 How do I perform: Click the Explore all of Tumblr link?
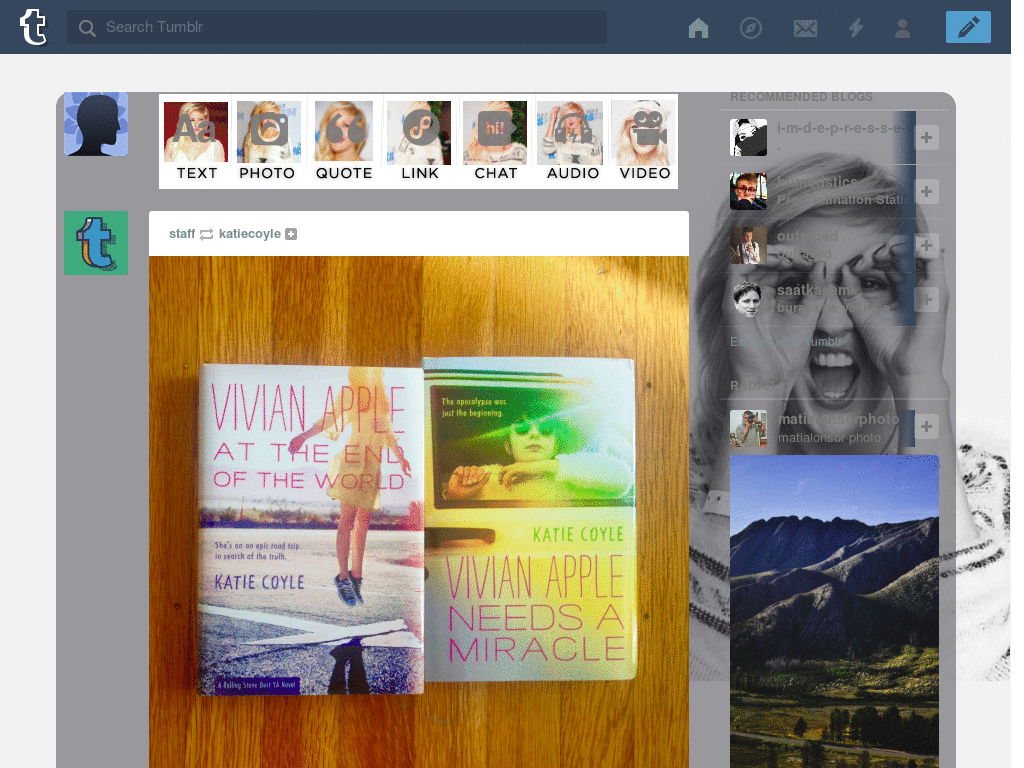[x=786, y=342]
